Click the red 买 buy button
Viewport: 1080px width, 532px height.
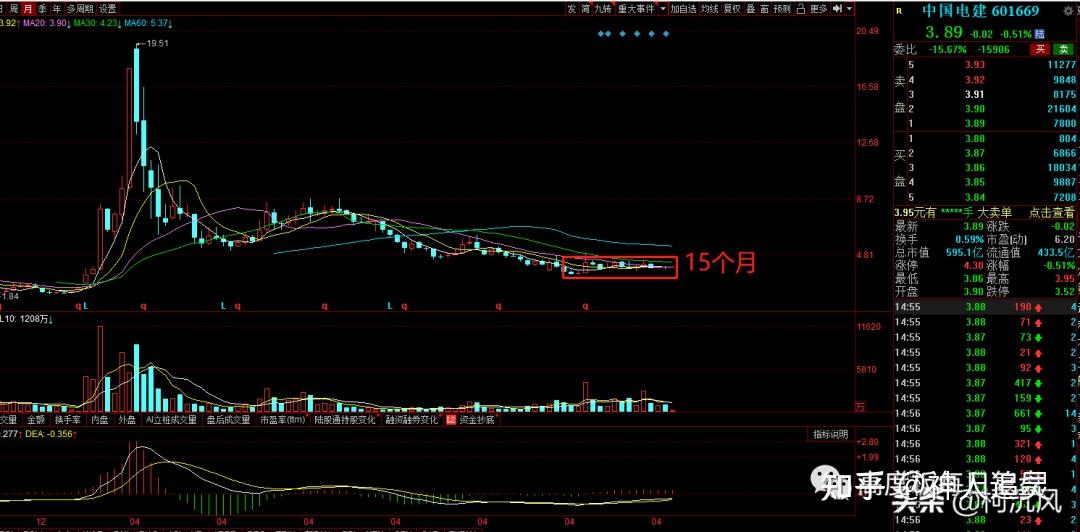pos(1040,49)
